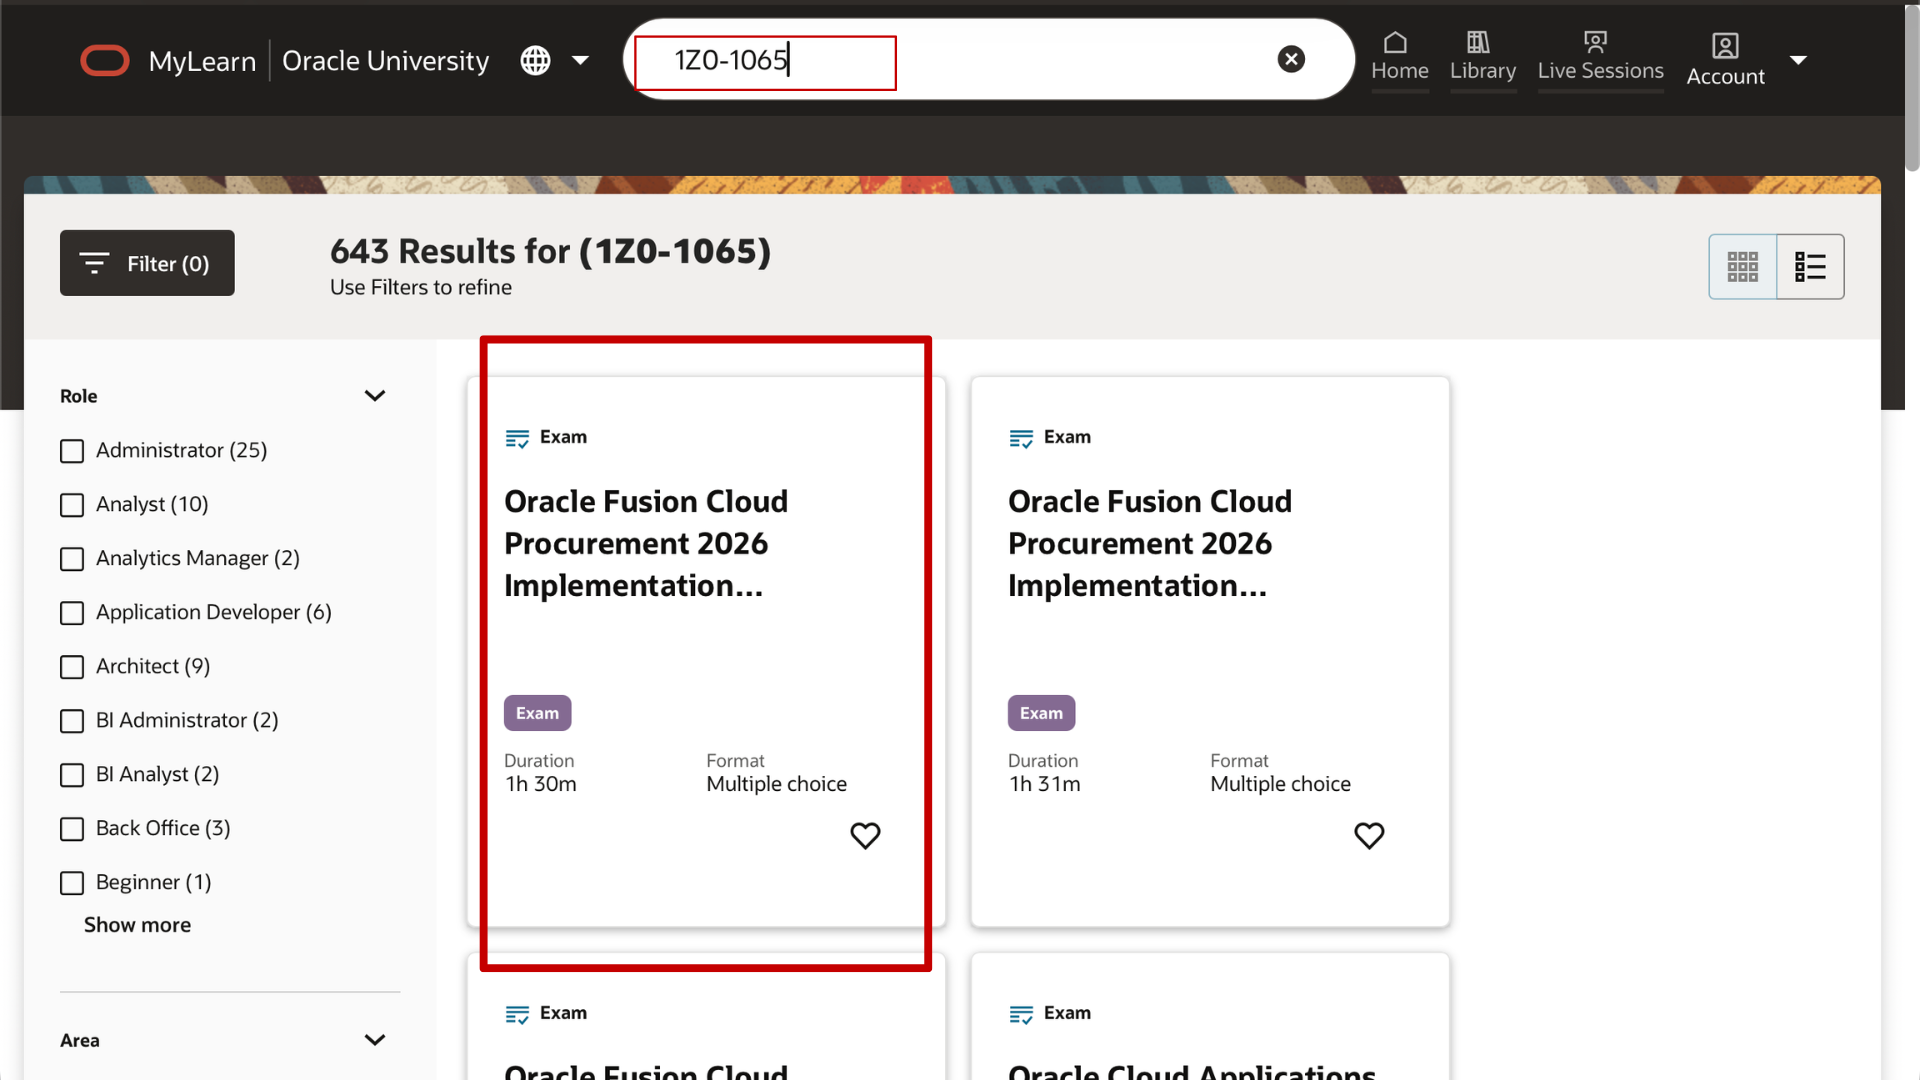Expand the Area filter section
This screenshot has width=1920, height=1080.
[375, 1040]
